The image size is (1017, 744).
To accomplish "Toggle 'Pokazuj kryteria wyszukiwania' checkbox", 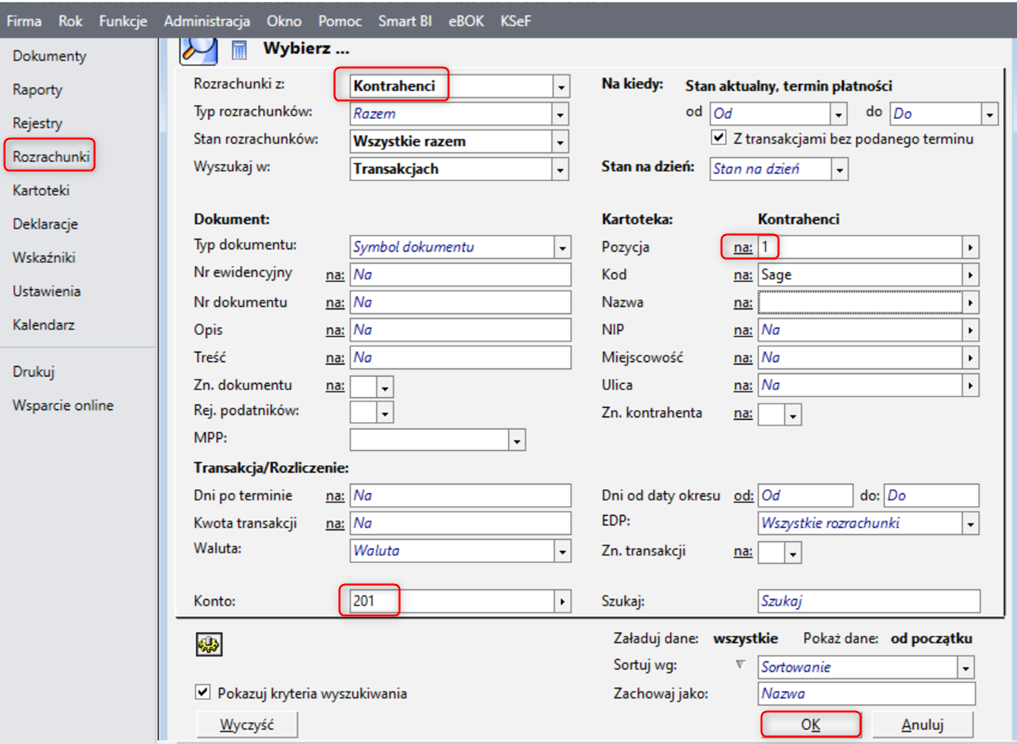I will tap(202, 692).
